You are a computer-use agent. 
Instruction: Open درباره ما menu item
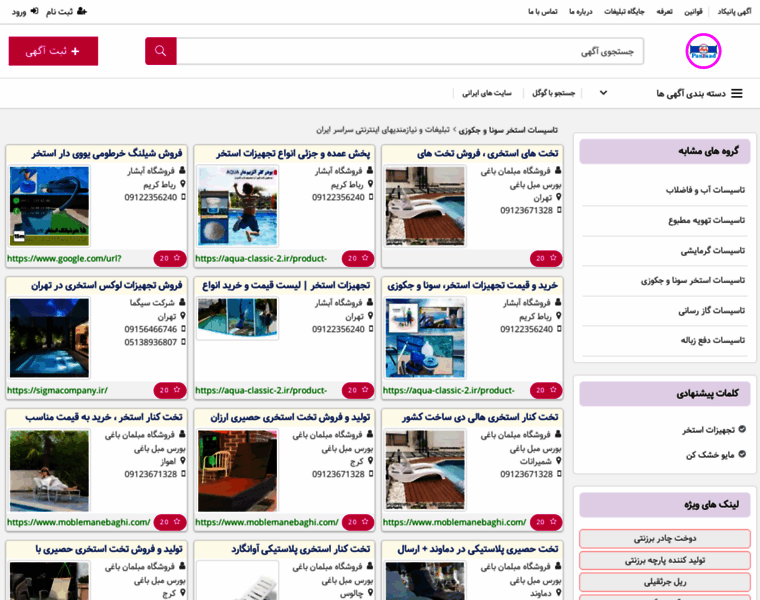[580, 12]
